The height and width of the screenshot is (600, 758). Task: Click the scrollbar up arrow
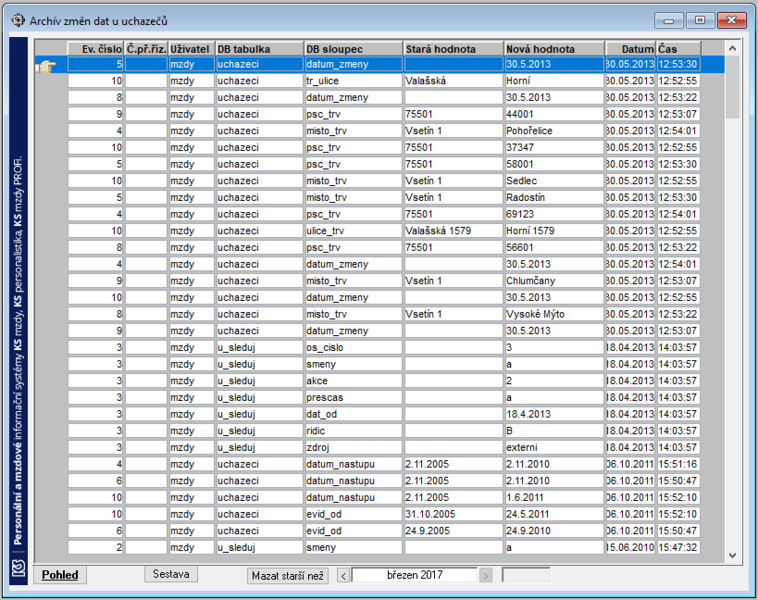tap(732, 48)
